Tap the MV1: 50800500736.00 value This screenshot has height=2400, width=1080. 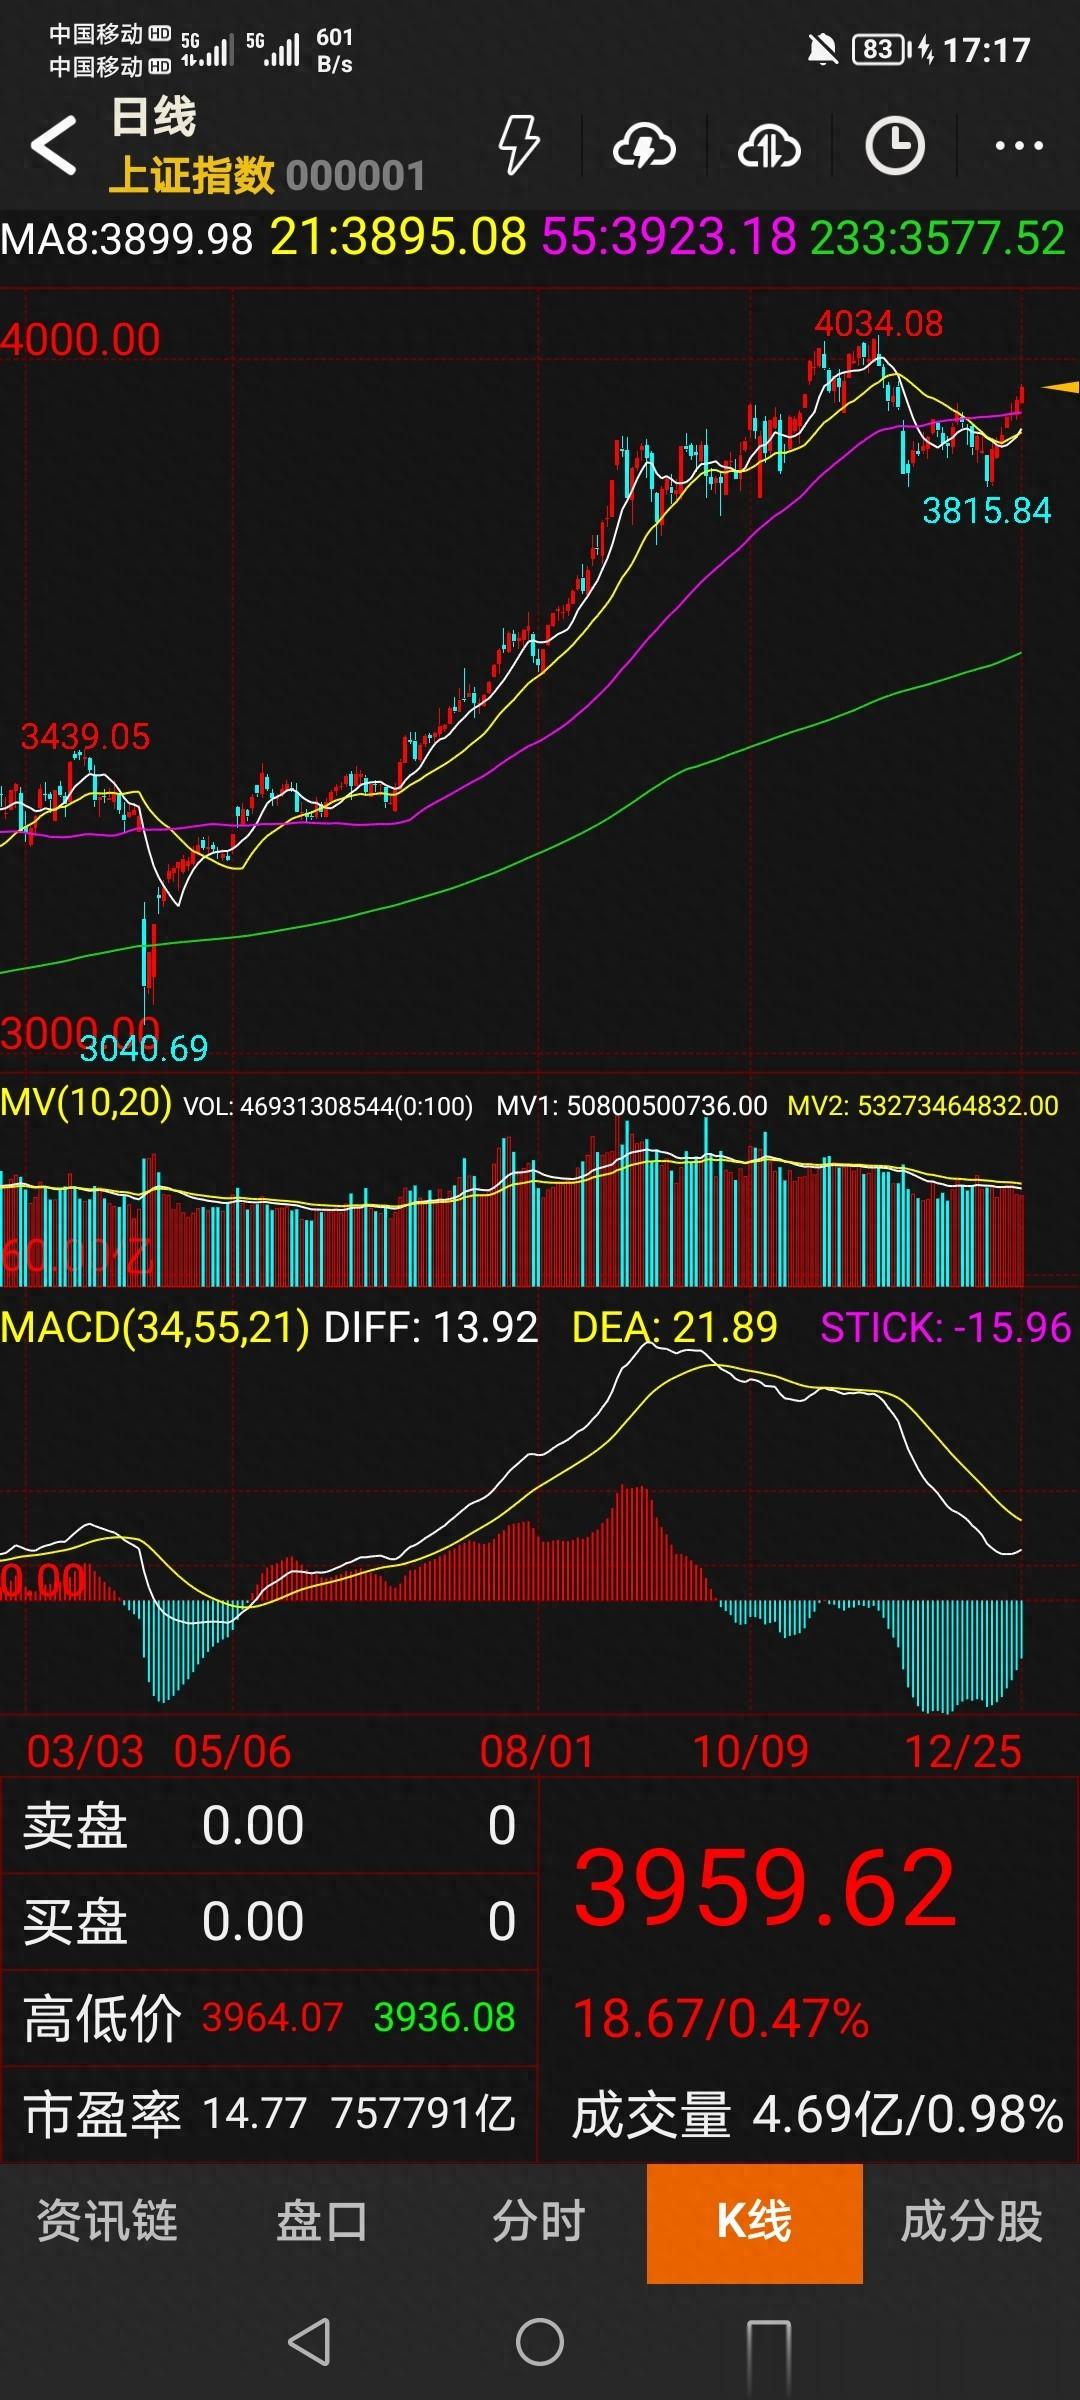tap(632, 1106)
